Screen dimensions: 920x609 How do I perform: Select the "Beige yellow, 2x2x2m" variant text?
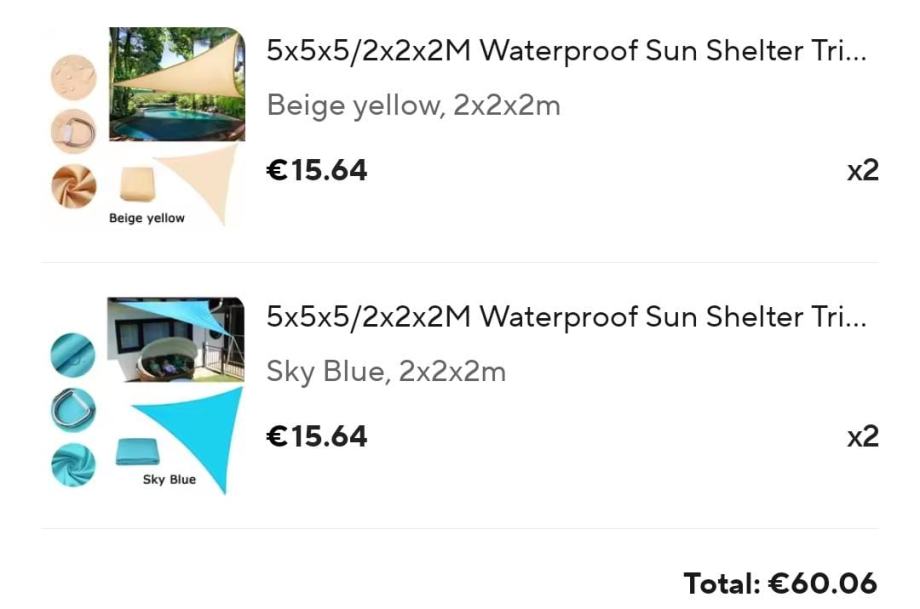click(413, 105)
